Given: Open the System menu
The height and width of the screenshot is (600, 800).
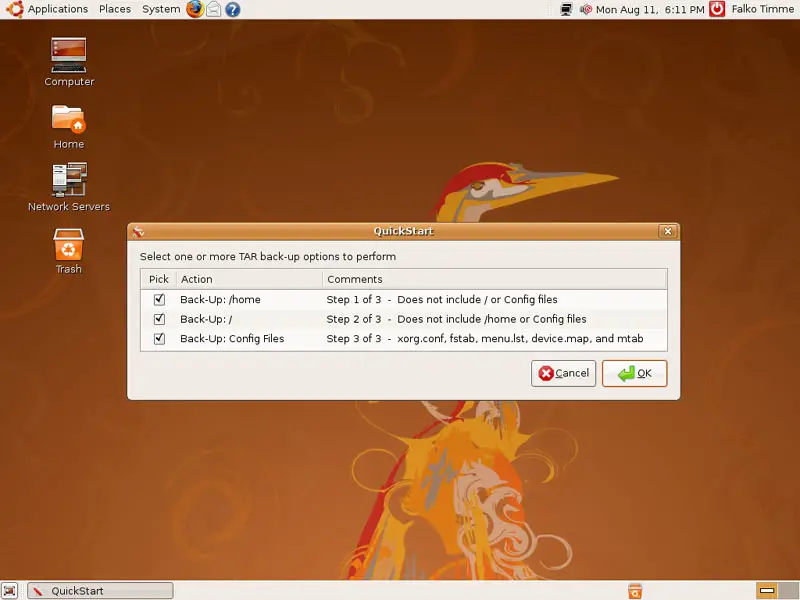Looking at the screenshot, I should [161, 9].
